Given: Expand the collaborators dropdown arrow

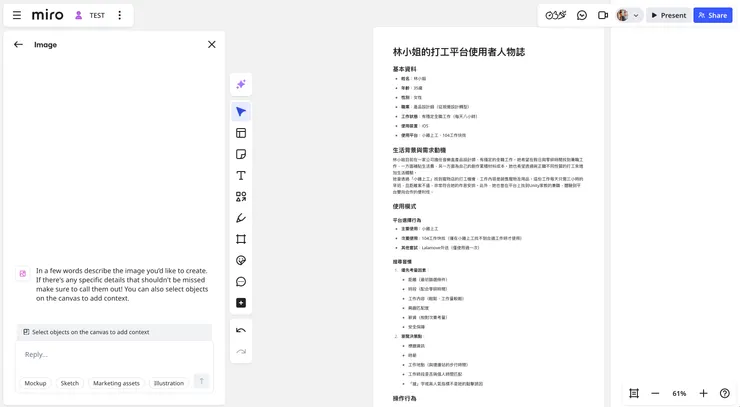Looking at the screenshot, I should click(636, 16).
